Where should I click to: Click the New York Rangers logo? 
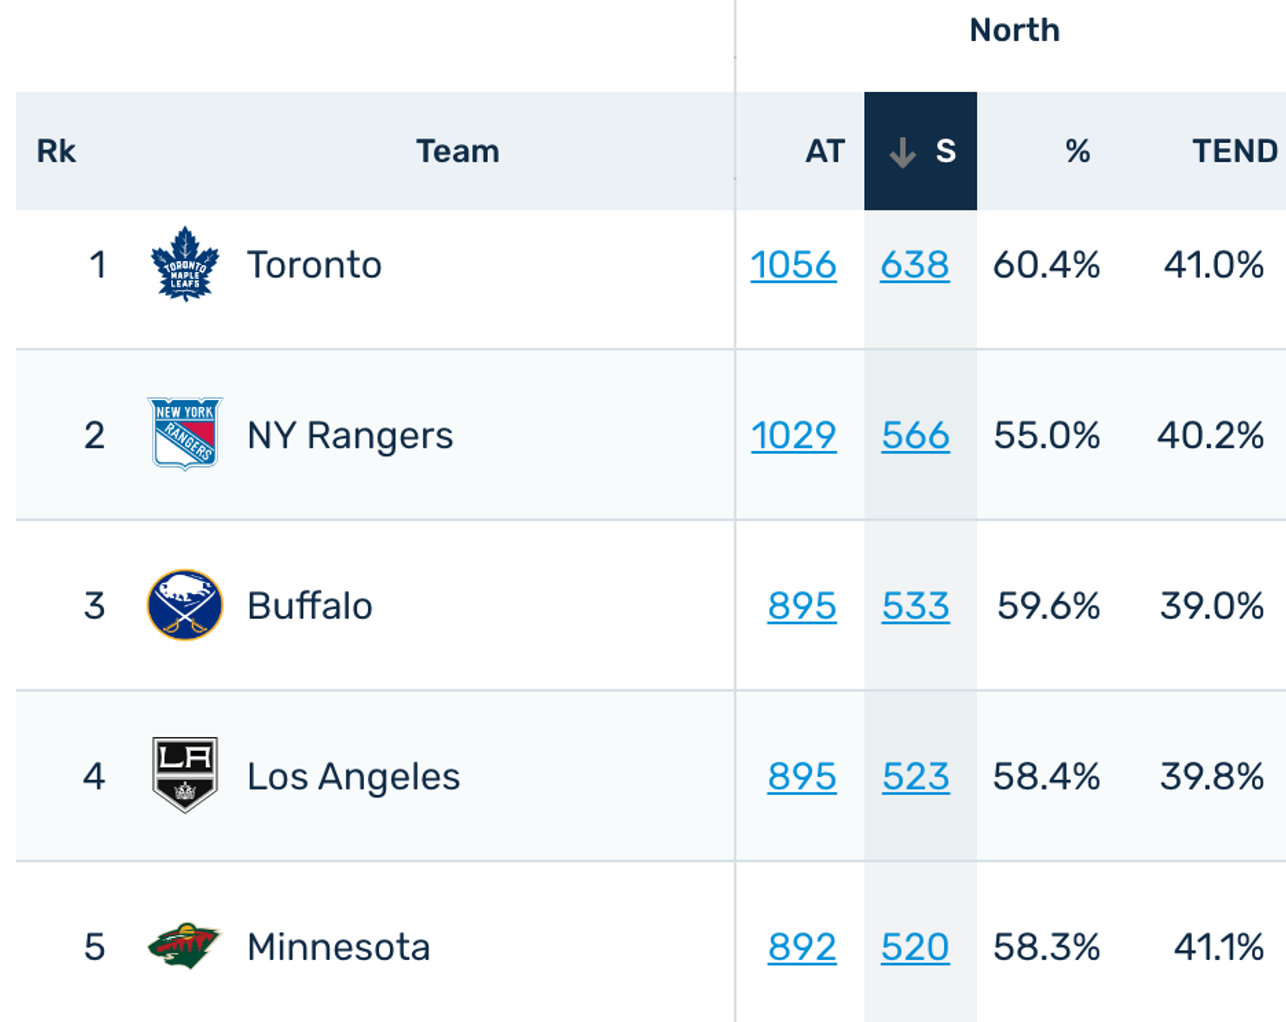click(184, 434)
